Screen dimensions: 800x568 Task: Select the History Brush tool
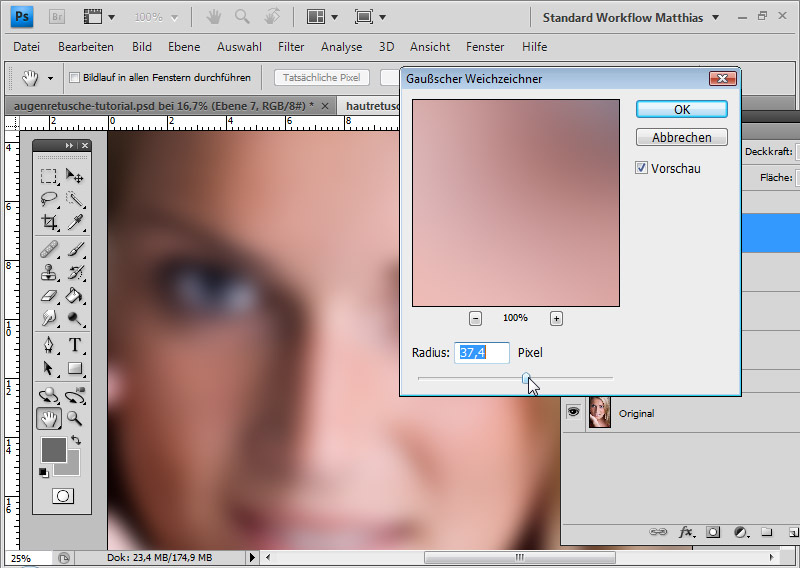pyautogui.click(x=74, y=273)
